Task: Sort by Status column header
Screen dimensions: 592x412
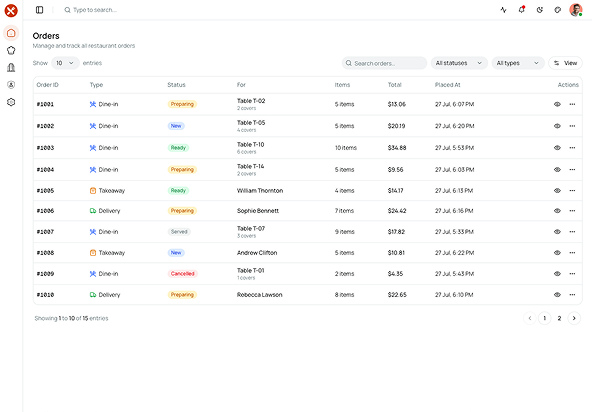Action: [x=176, y=85]
